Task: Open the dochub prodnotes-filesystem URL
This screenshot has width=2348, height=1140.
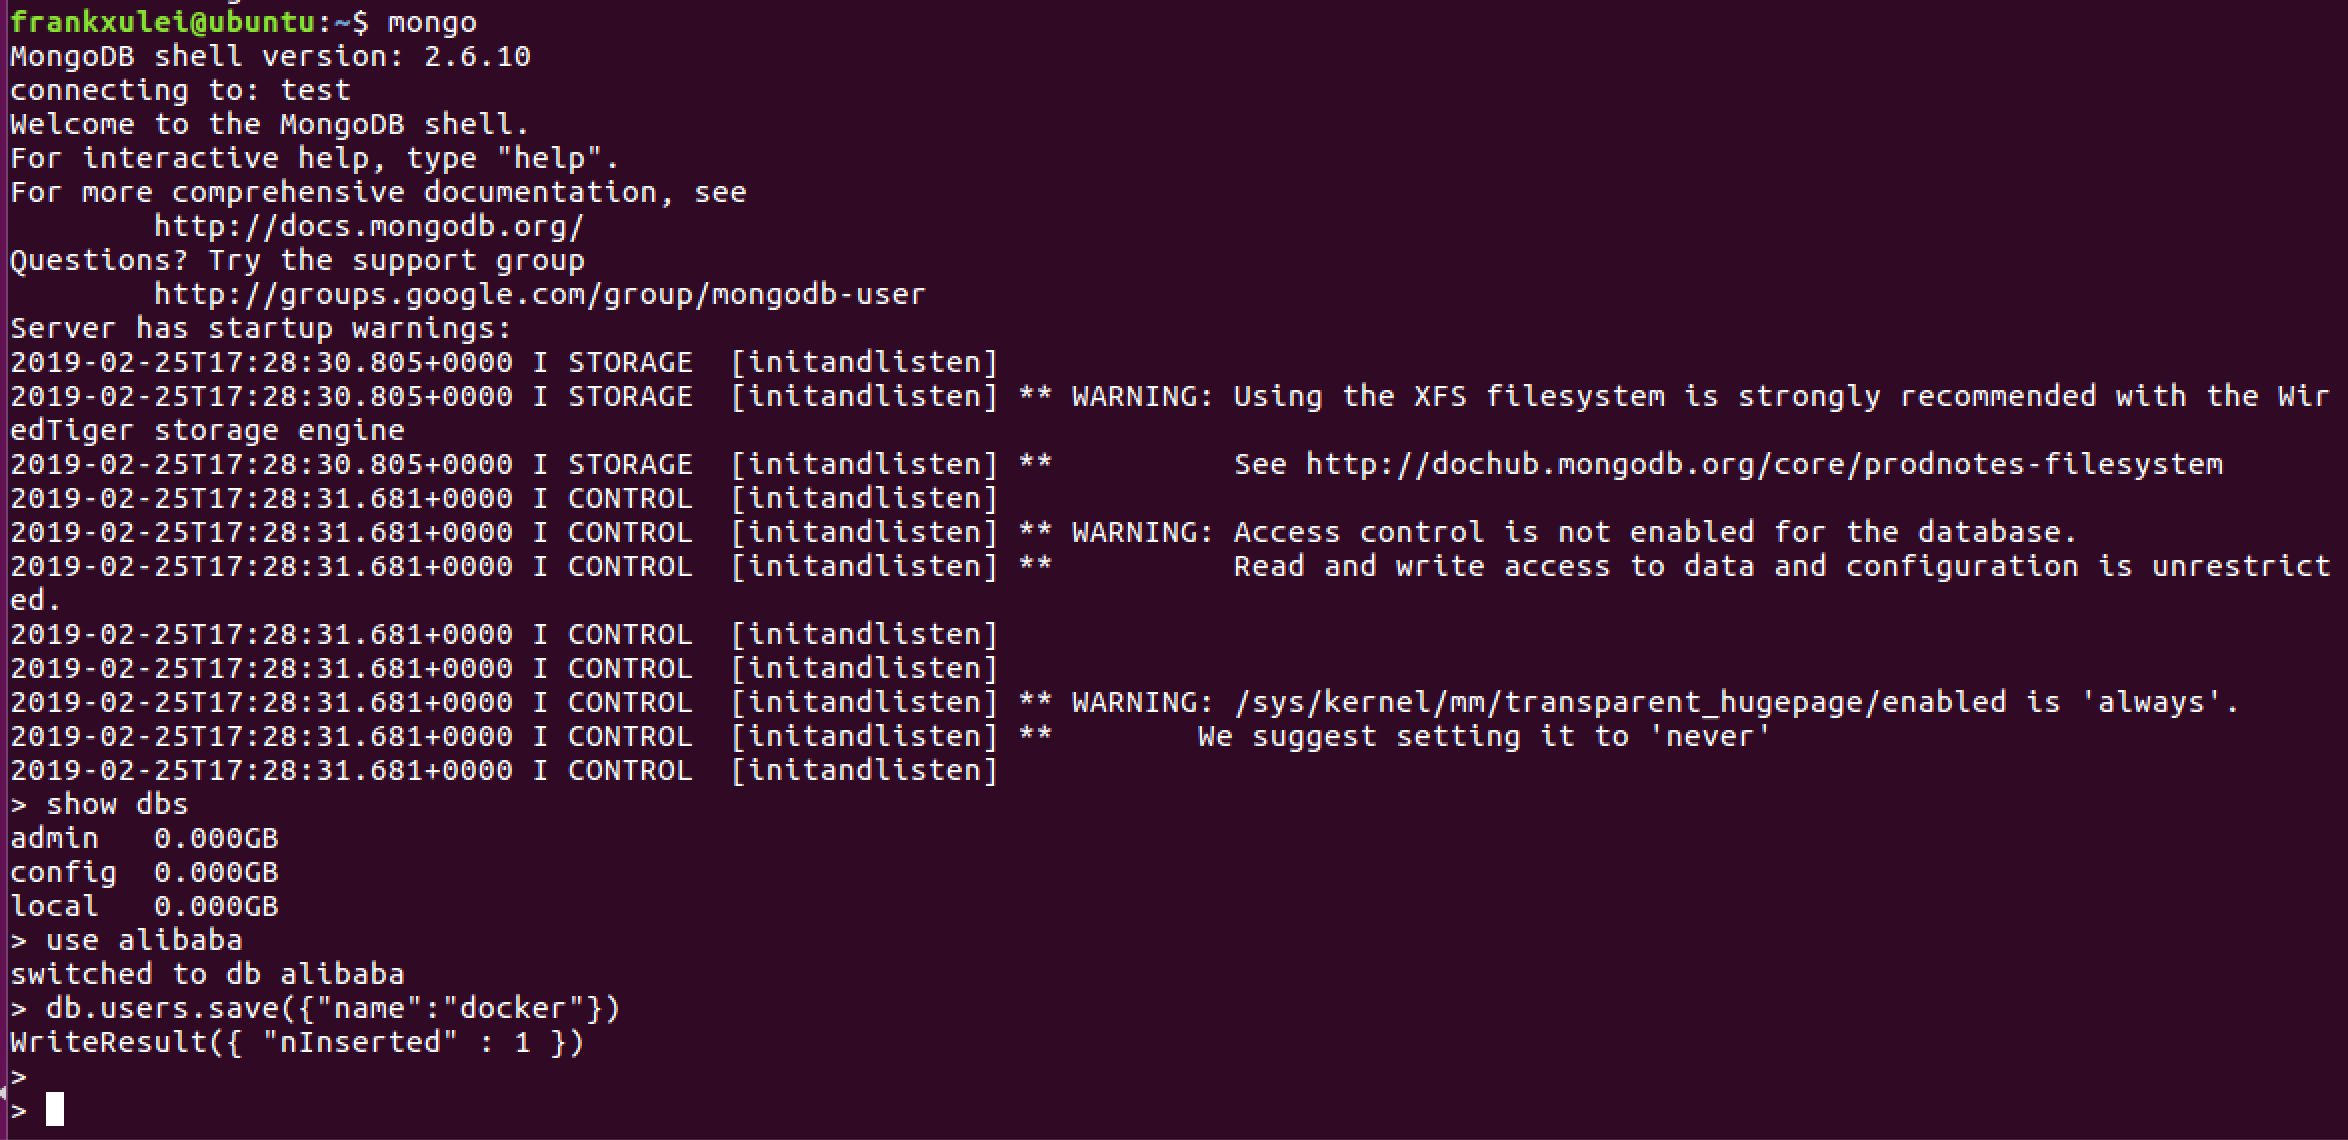Action: point(1763,465)
